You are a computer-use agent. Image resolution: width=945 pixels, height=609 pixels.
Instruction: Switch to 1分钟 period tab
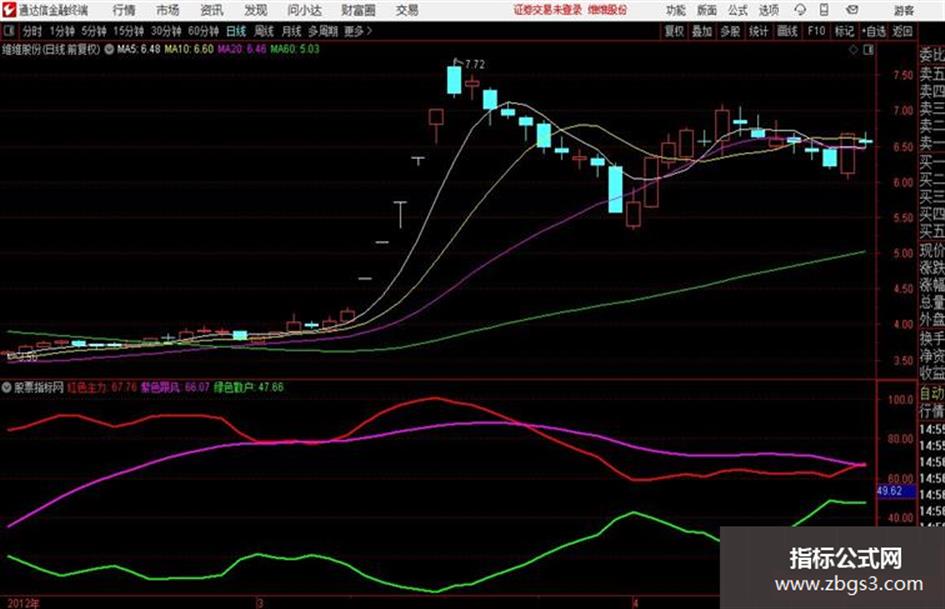pos(62,31)
